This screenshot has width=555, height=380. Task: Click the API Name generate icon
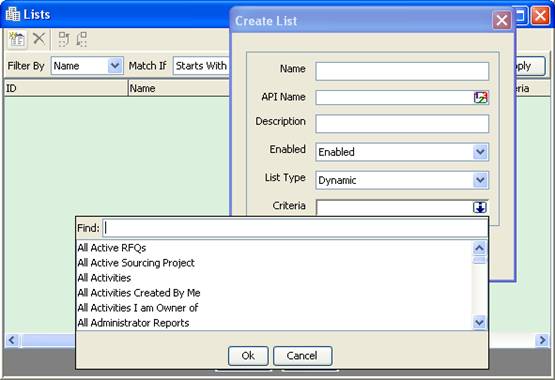[x=481, y=97]
